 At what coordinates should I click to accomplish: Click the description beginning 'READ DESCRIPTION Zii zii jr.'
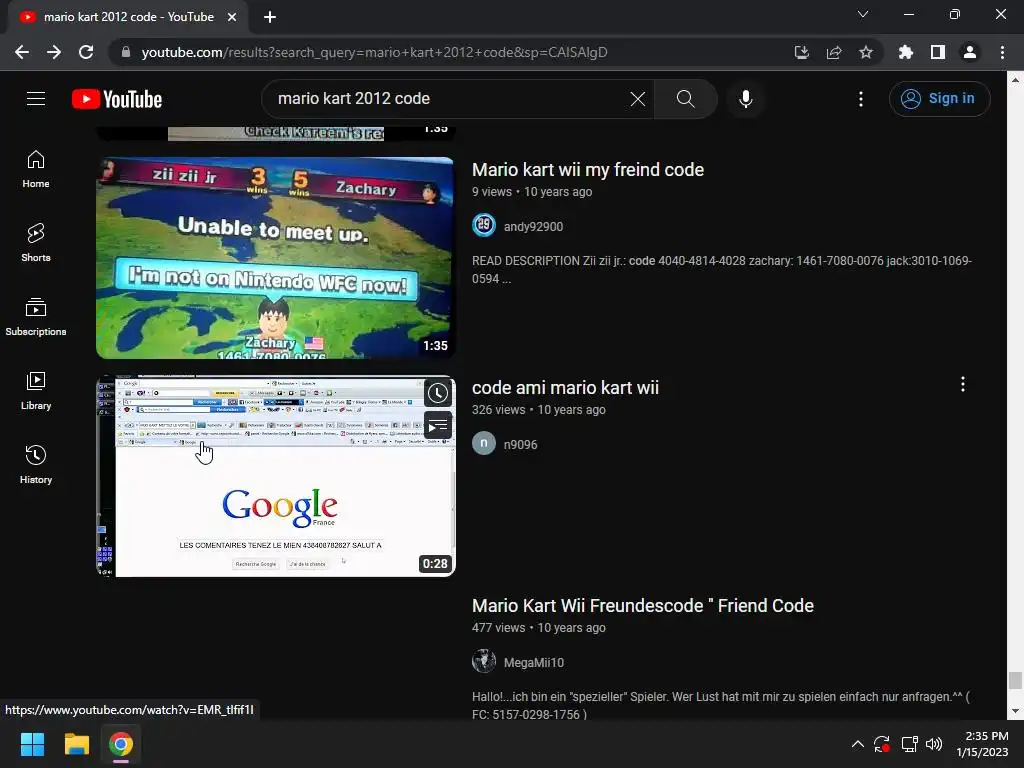click(722, 270)
